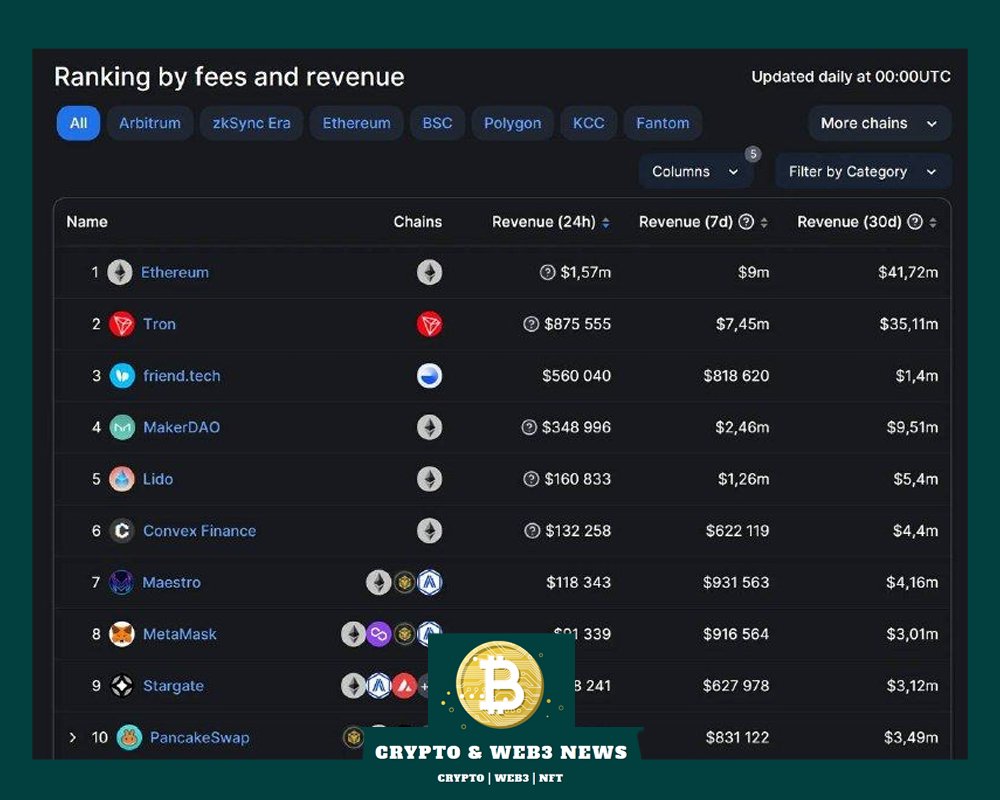Click the help icon beside MakerDAO's $348 996
The image size is (1000, 800).
529,427
